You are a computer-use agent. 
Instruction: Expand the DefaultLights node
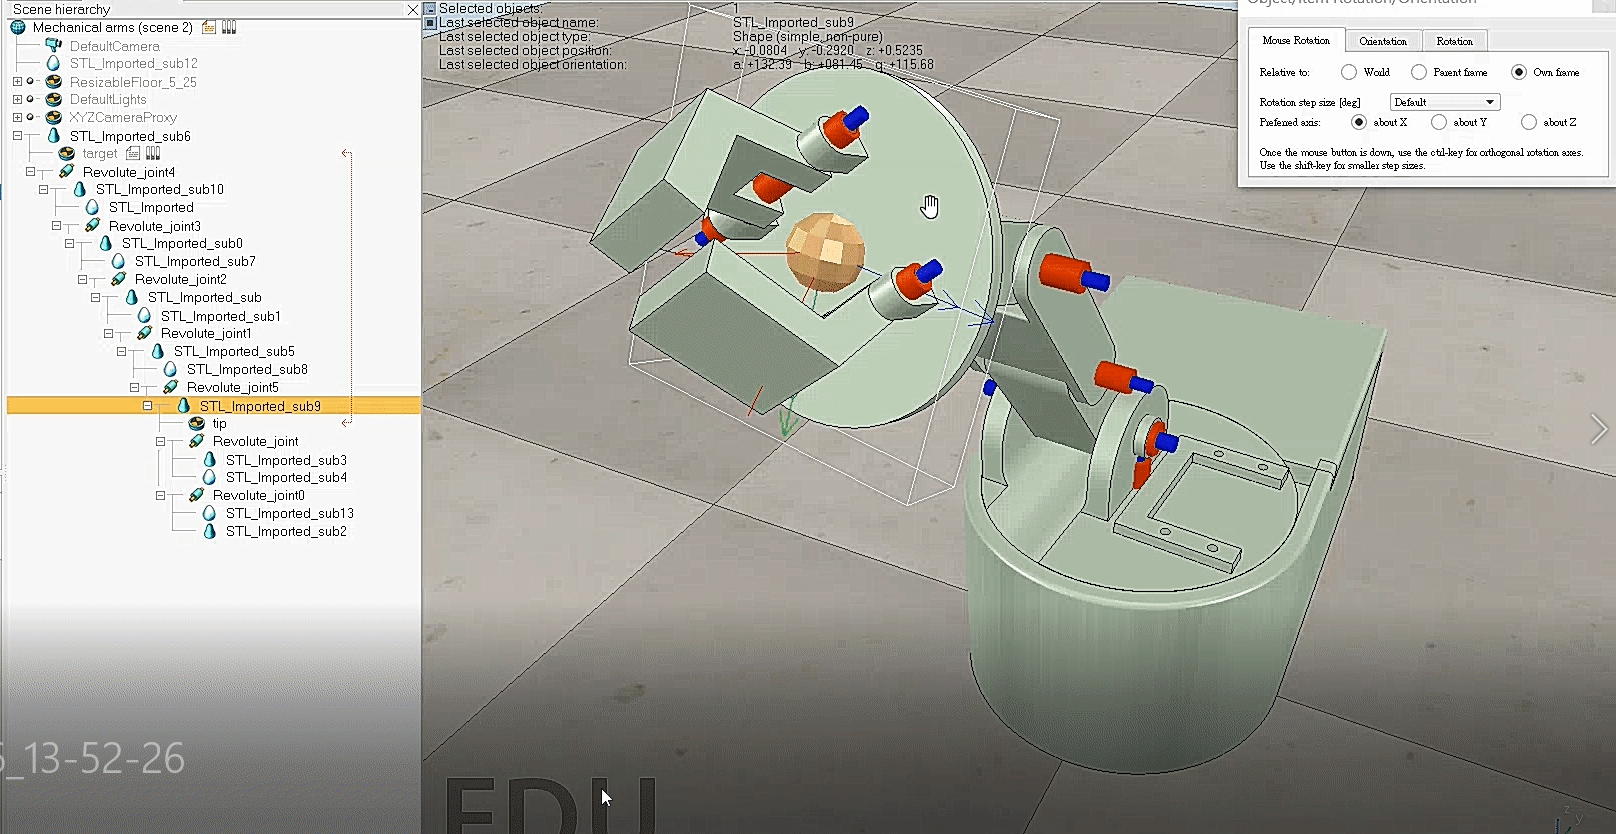[17, 99]
